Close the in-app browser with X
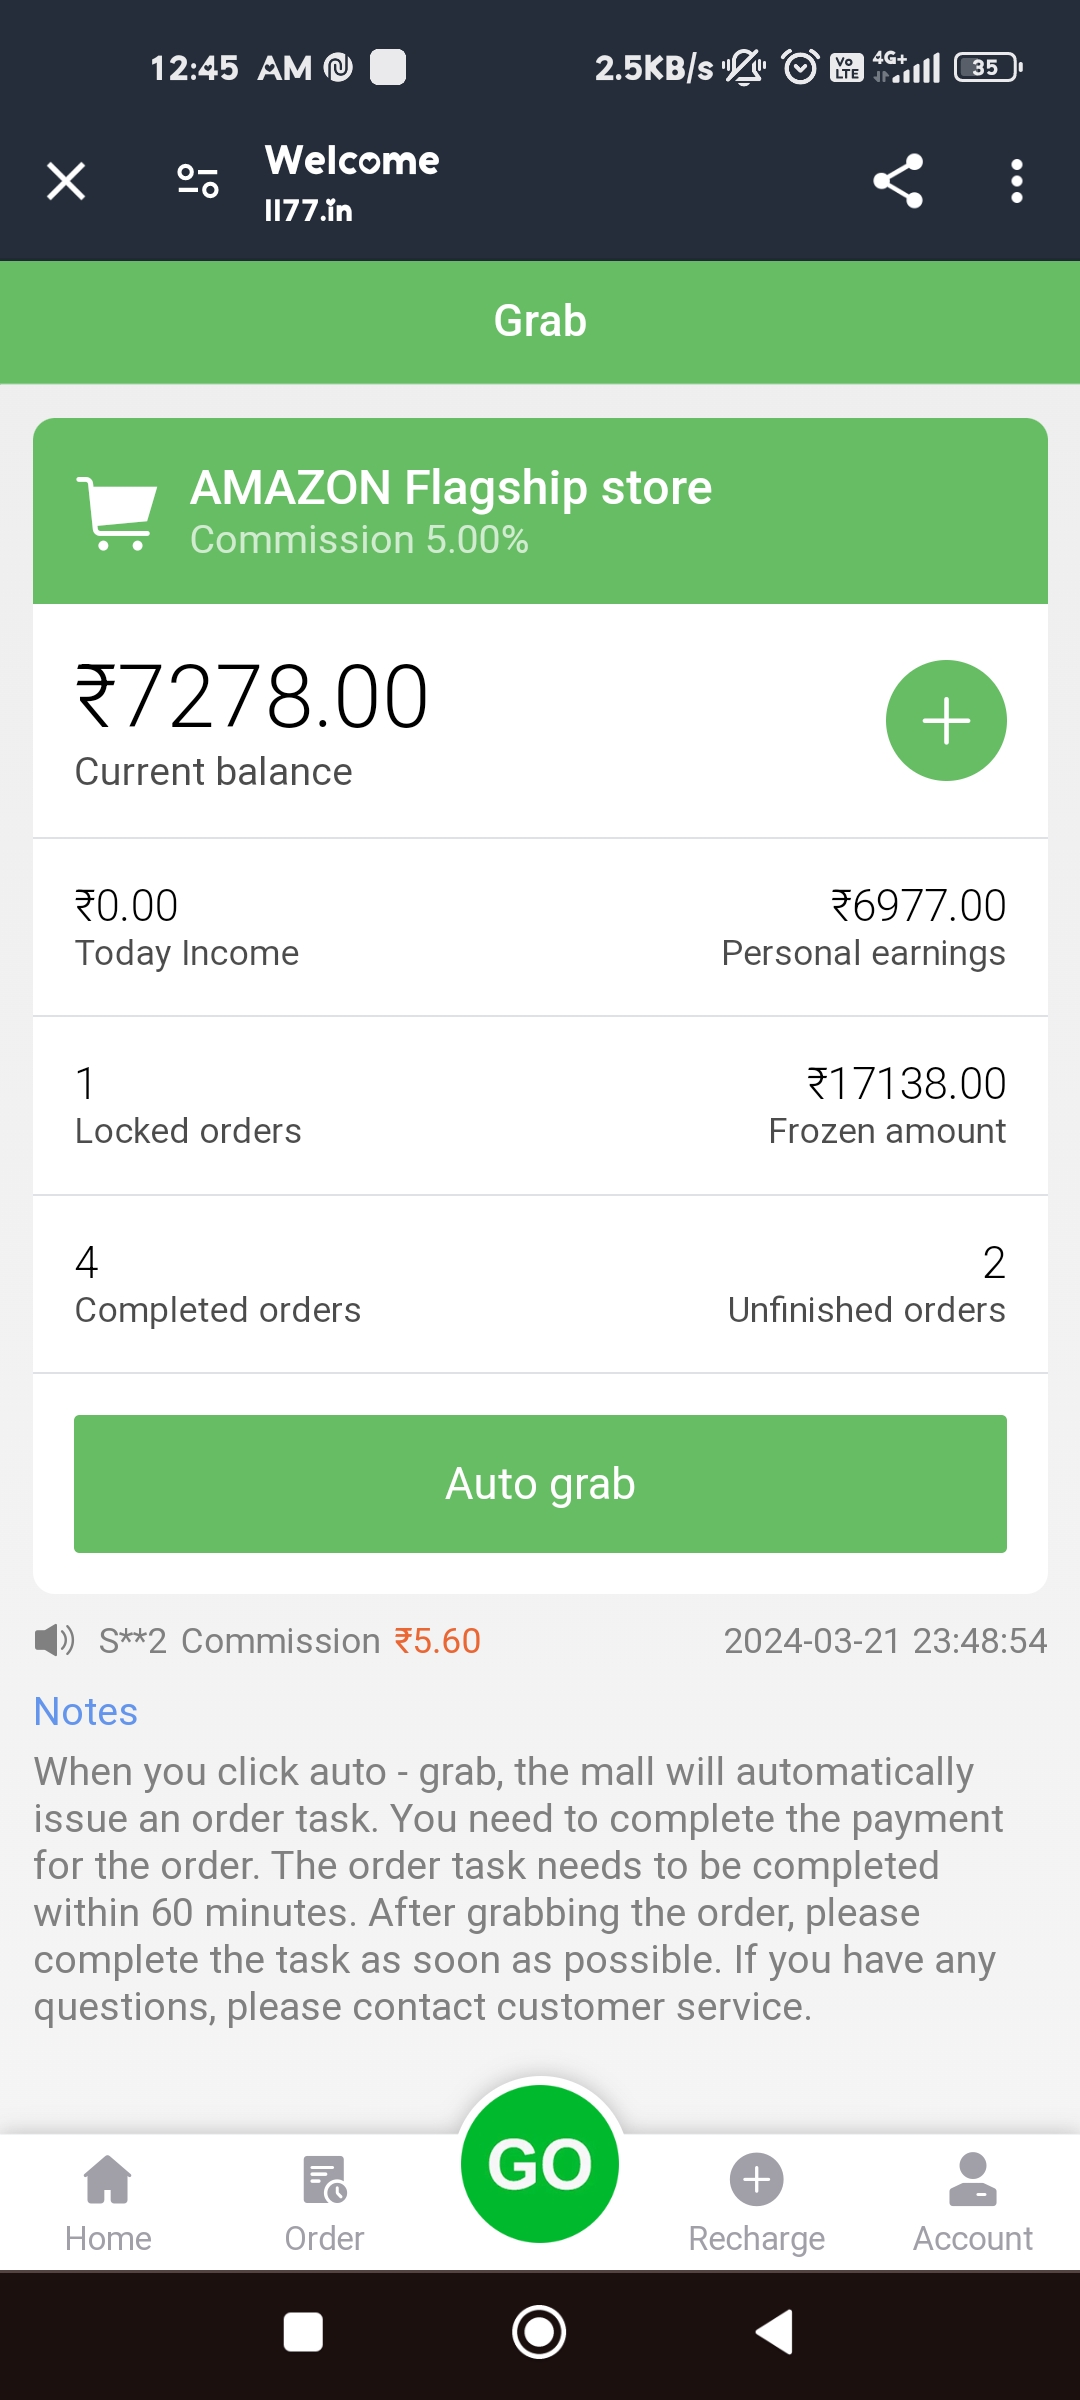 click(66, 182)
